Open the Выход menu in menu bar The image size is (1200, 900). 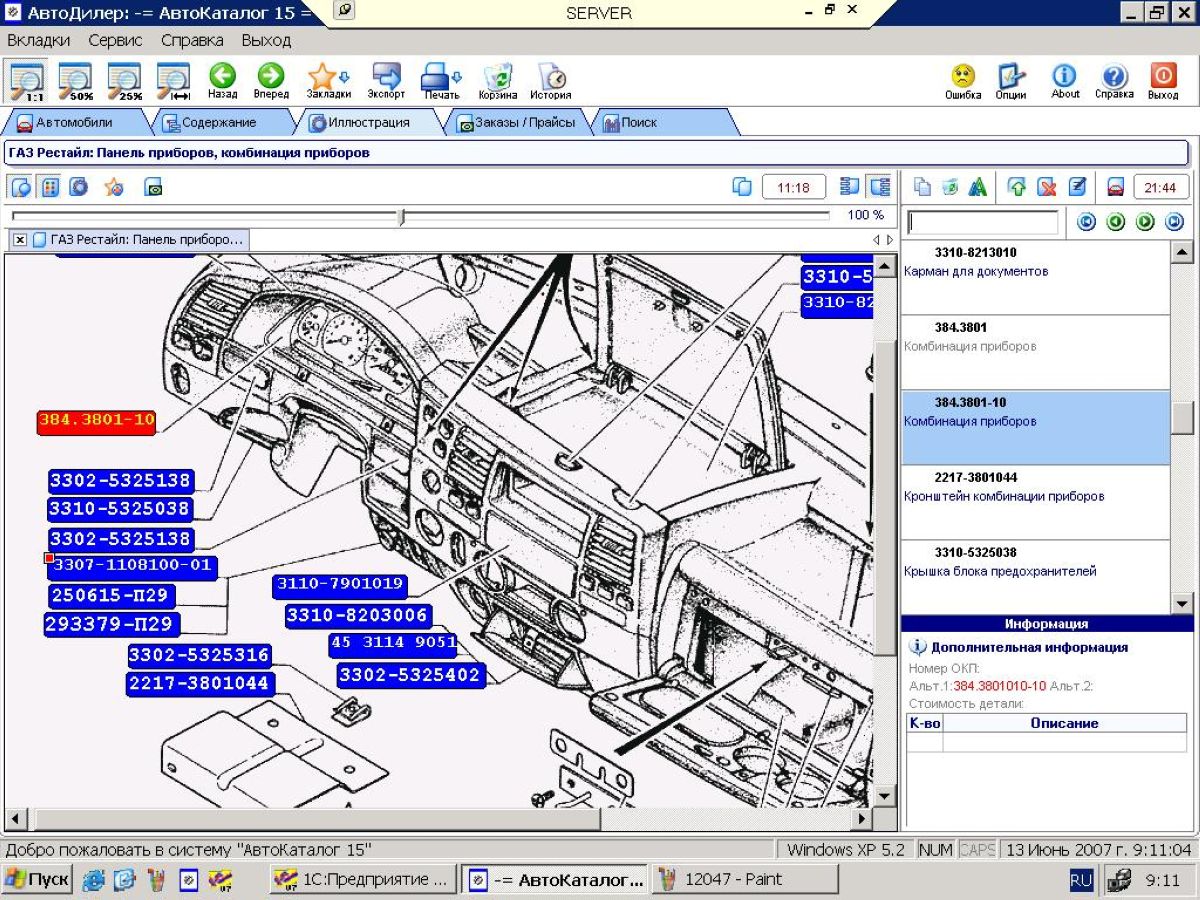click(266, 41)
